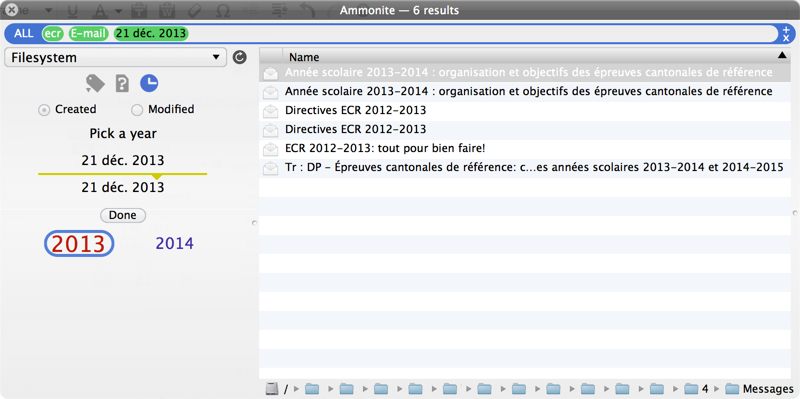Click the circular refresh arrow beside Filesystem

click(x=239, y=57)
